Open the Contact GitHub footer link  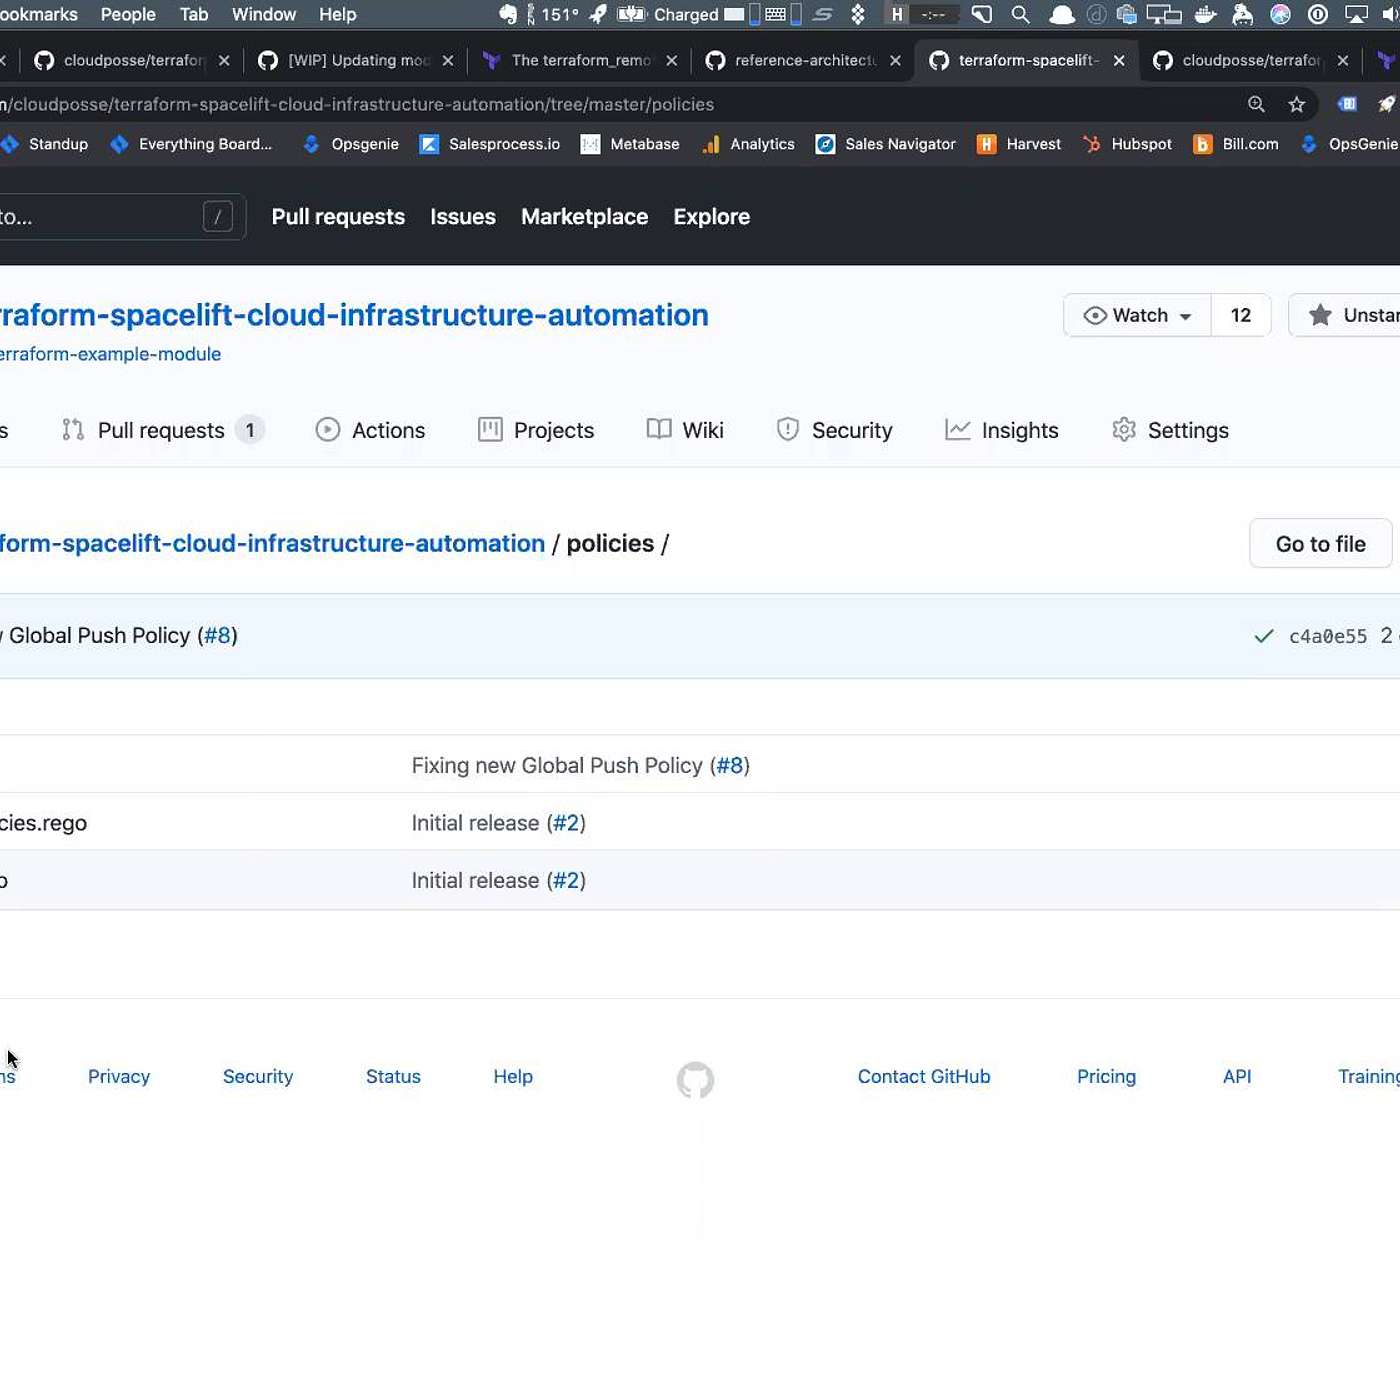point(924,1077)
